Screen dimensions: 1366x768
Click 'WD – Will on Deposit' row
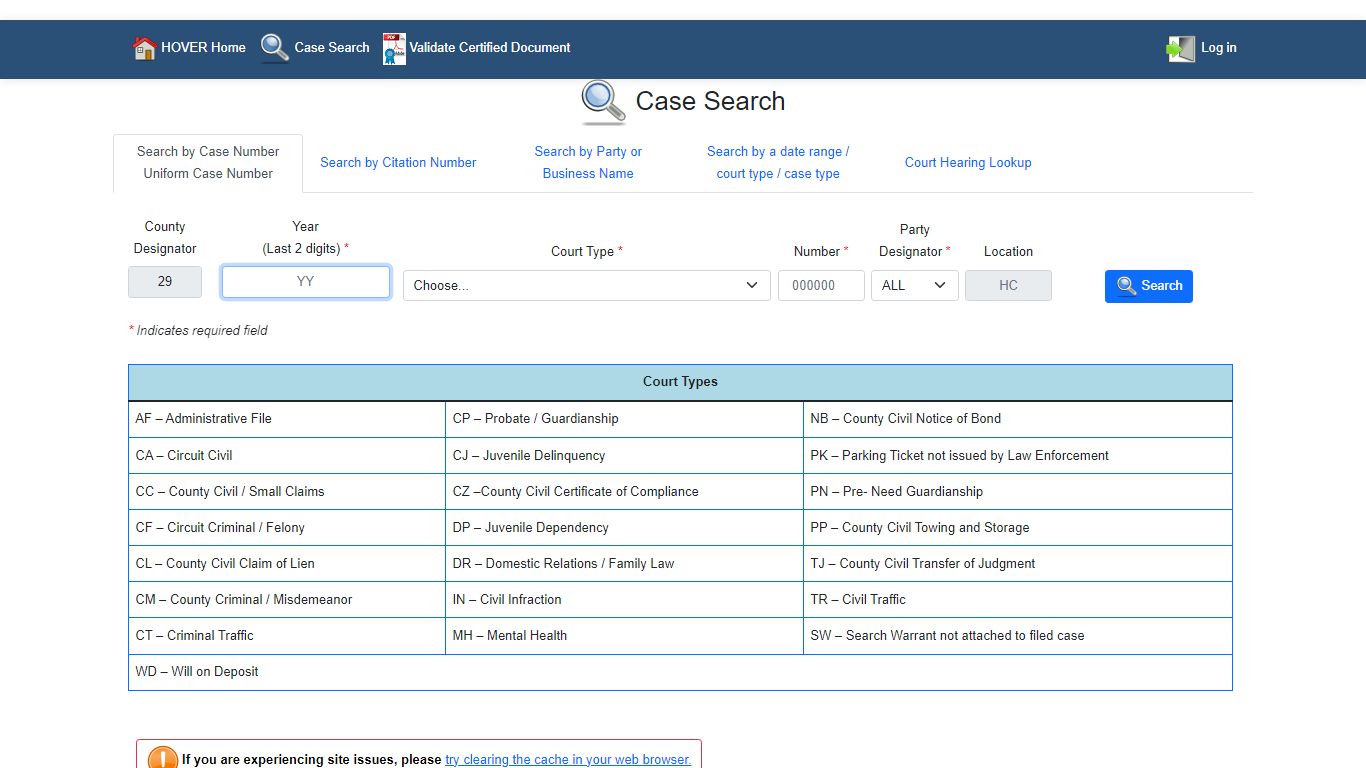680,672
